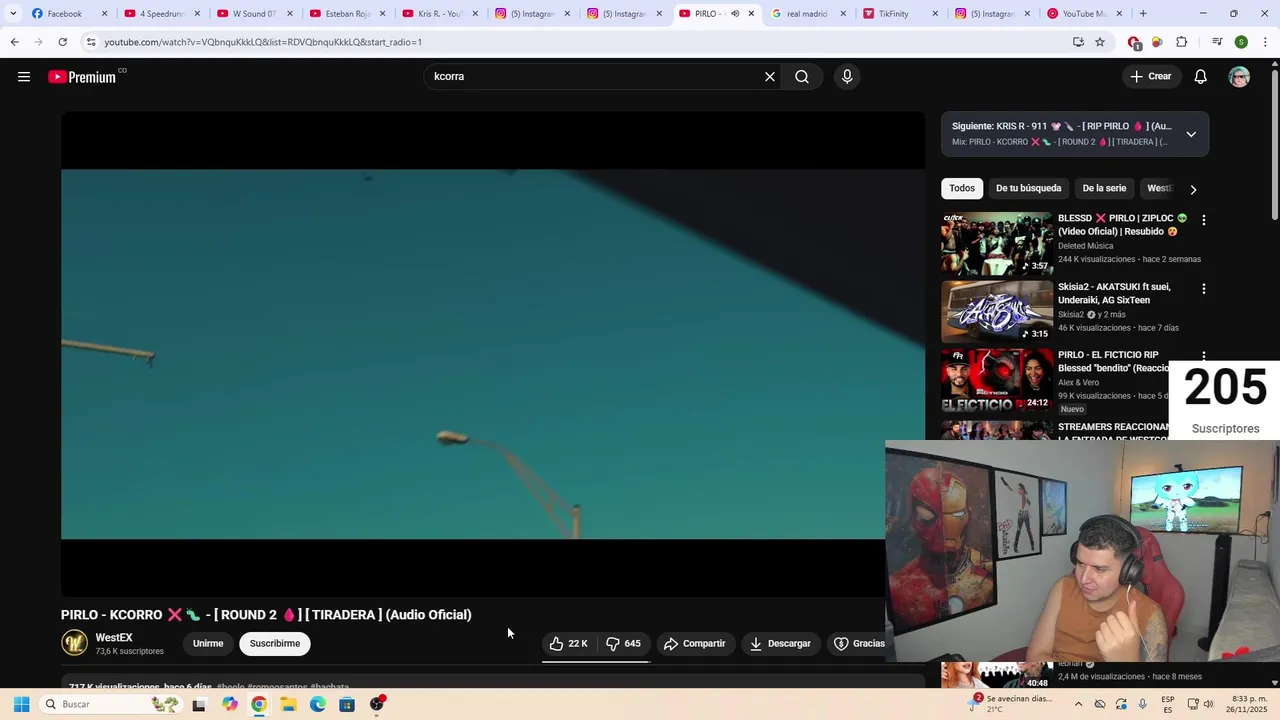Open WestEX channel avatar
The image size is (1280, 720).
(74, 644)
